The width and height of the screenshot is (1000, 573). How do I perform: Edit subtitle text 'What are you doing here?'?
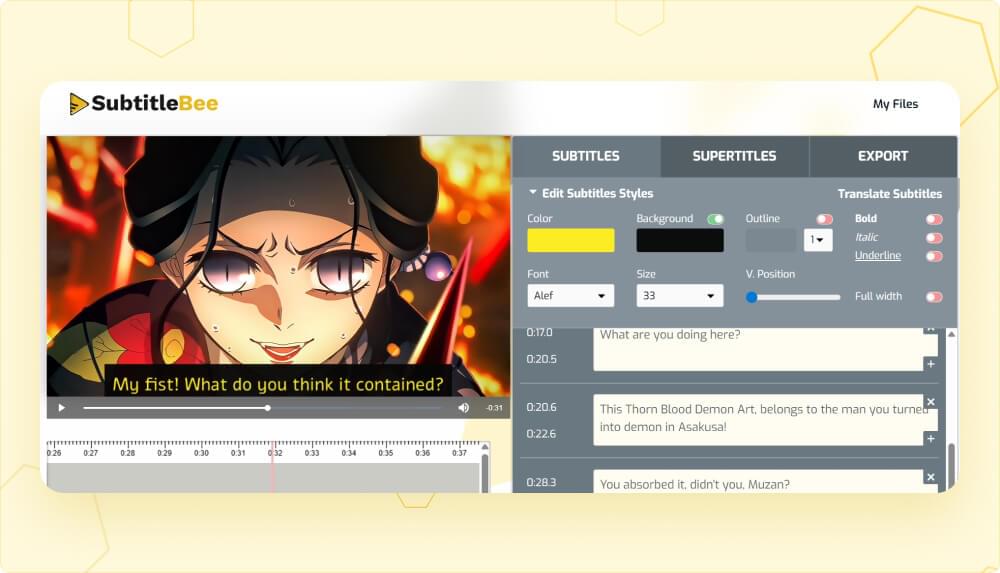click(x=758, y=348)
